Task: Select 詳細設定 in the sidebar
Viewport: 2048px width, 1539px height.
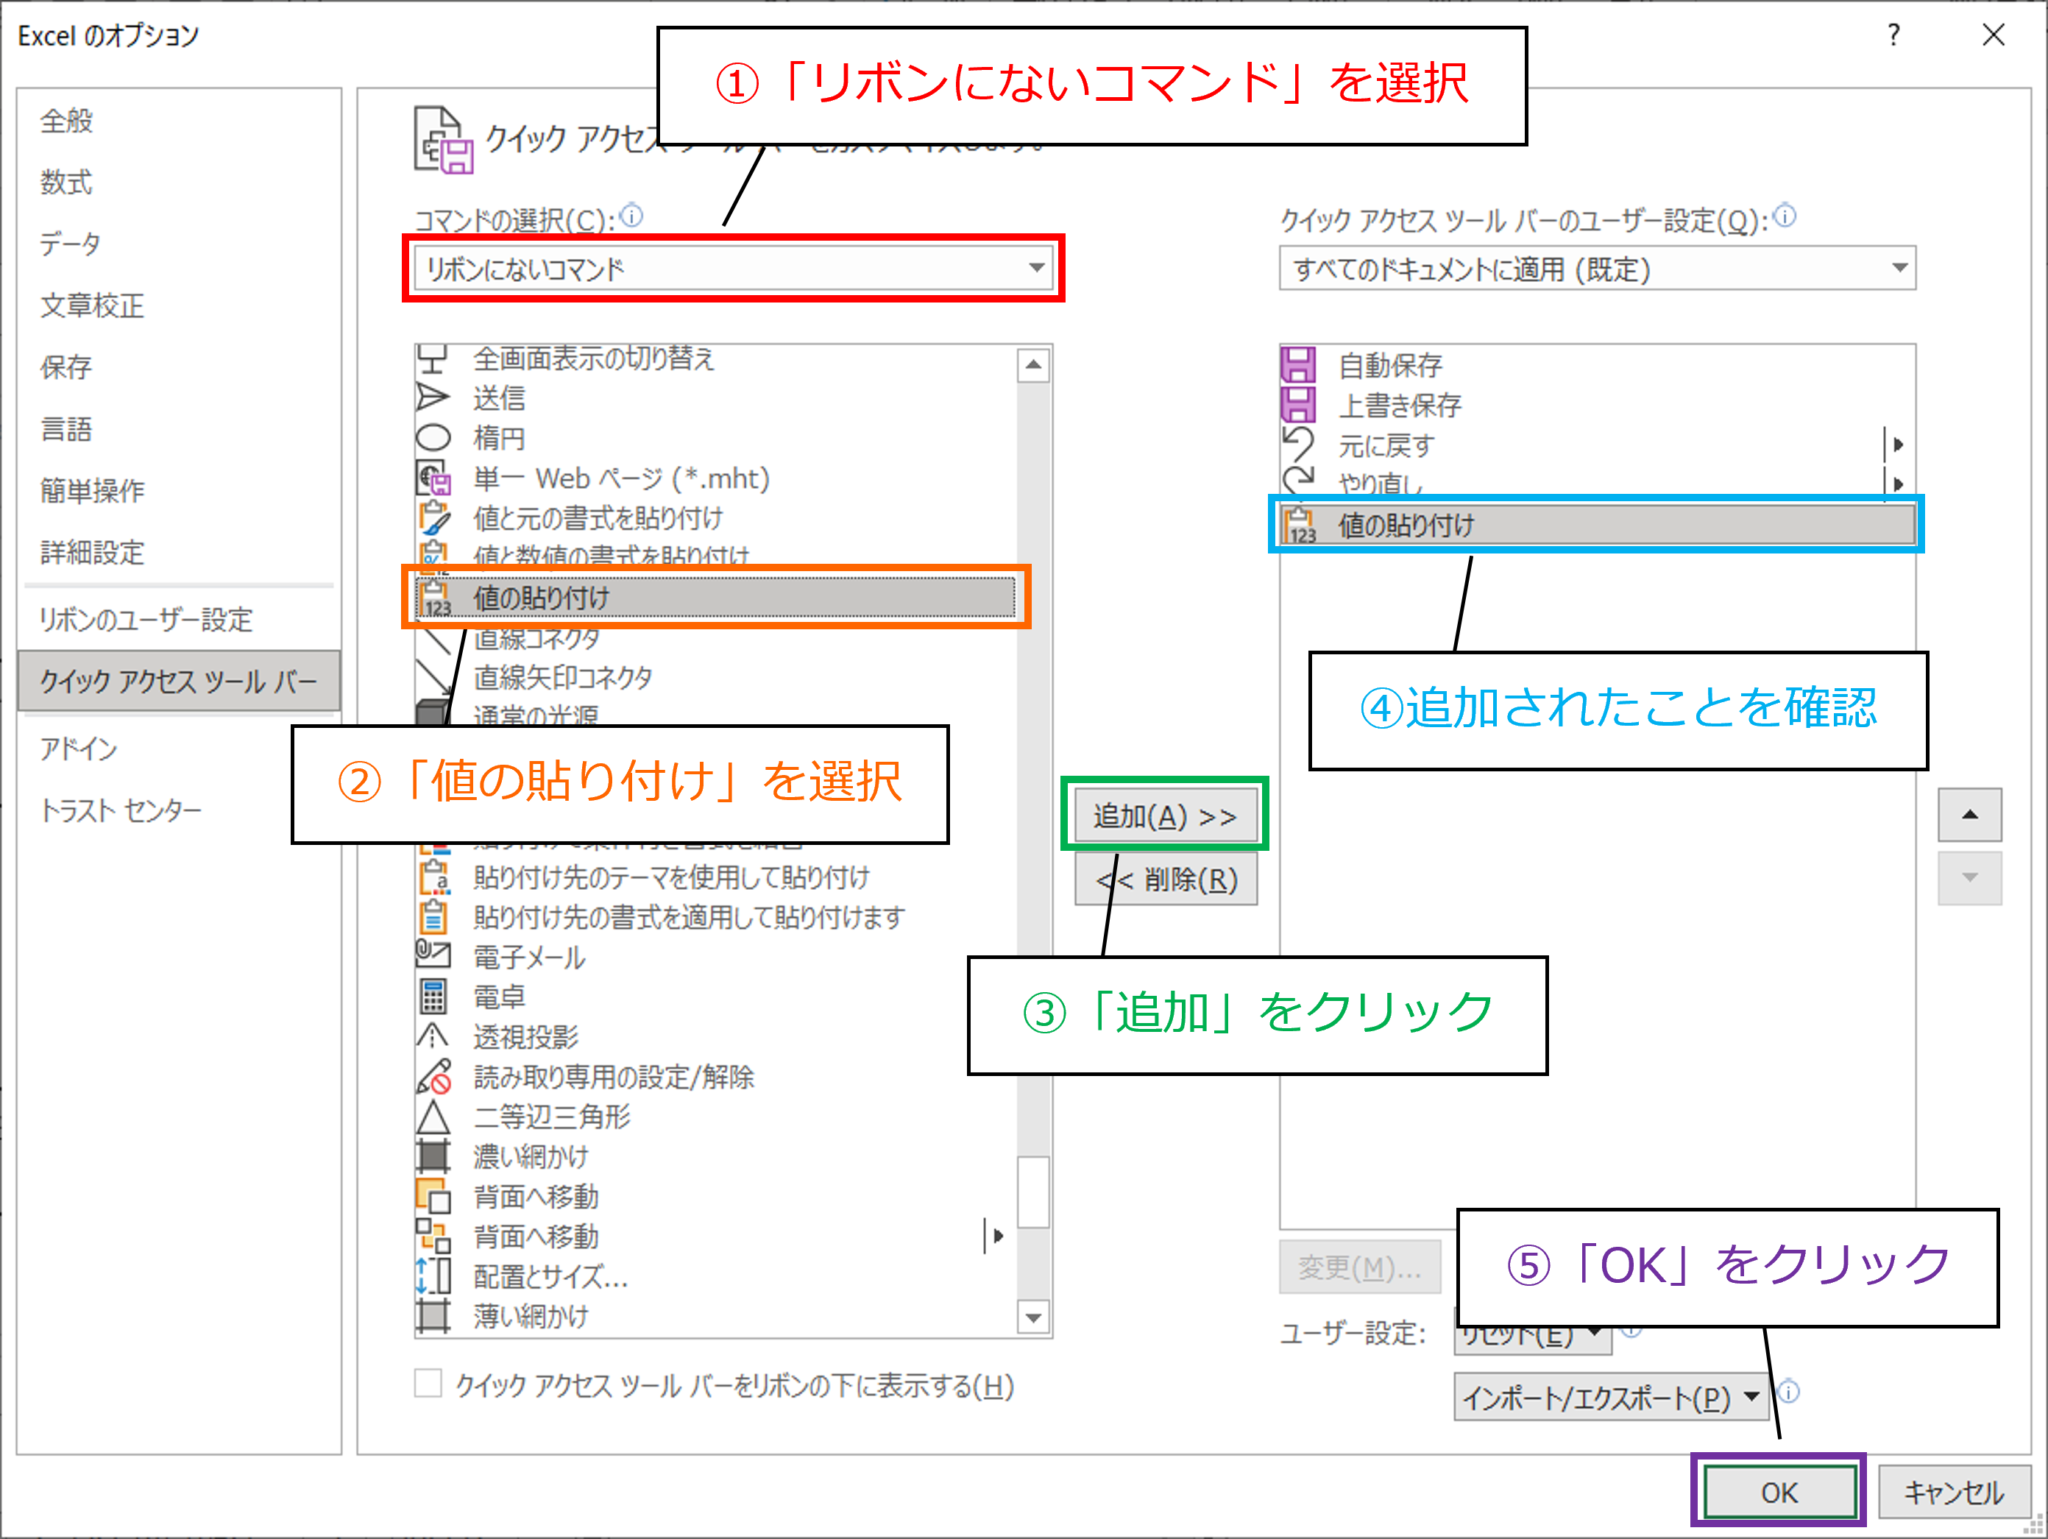Action: [90, 553]
